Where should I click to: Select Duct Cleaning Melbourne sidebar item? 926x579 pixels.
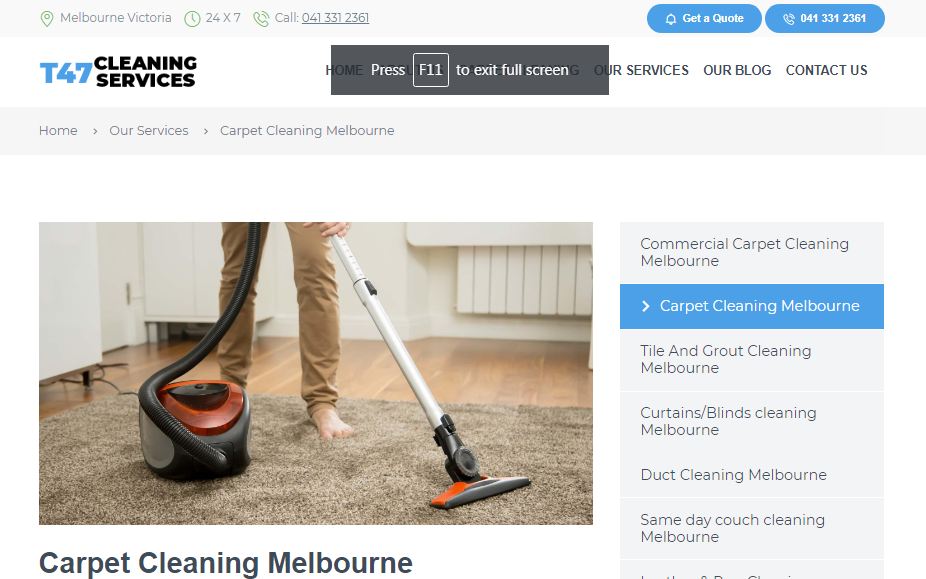point(752,475)
